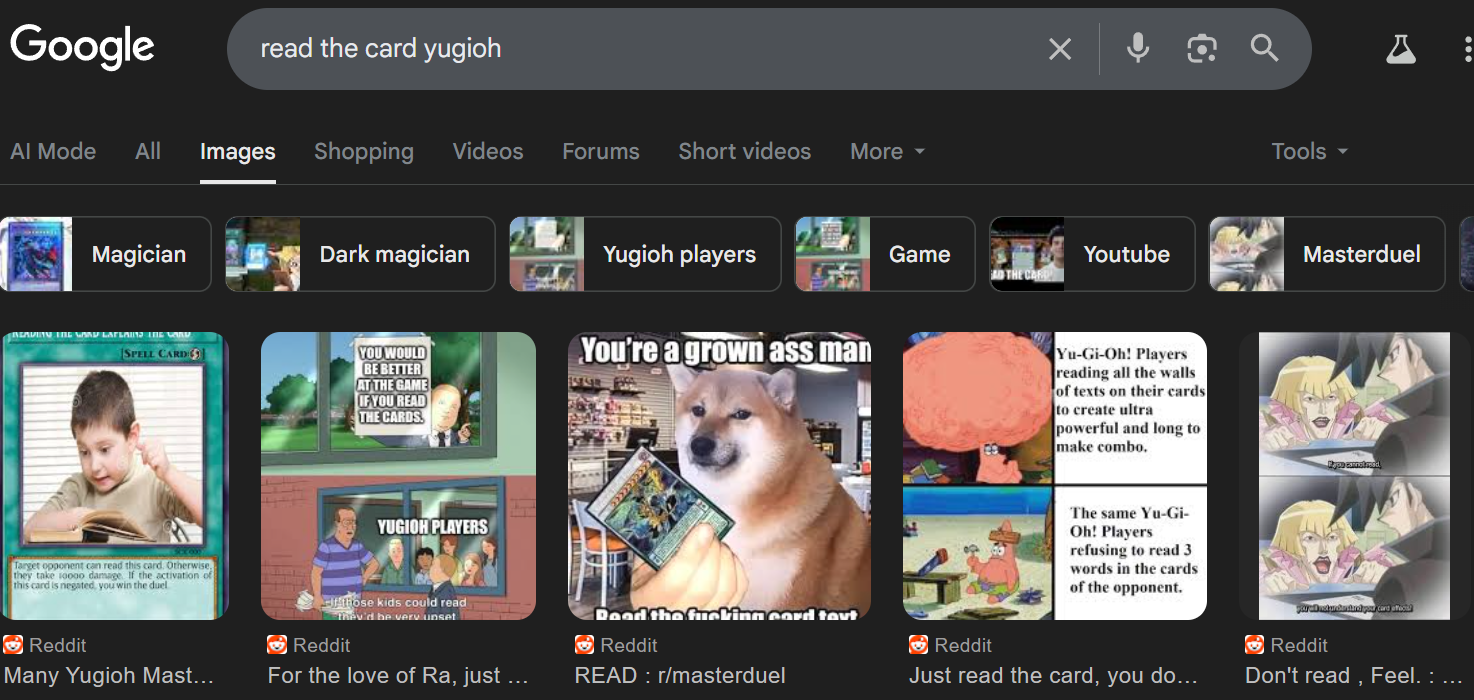
Task: Open 'Many Yugioh Mast…' result title
Action: [109, 676]
